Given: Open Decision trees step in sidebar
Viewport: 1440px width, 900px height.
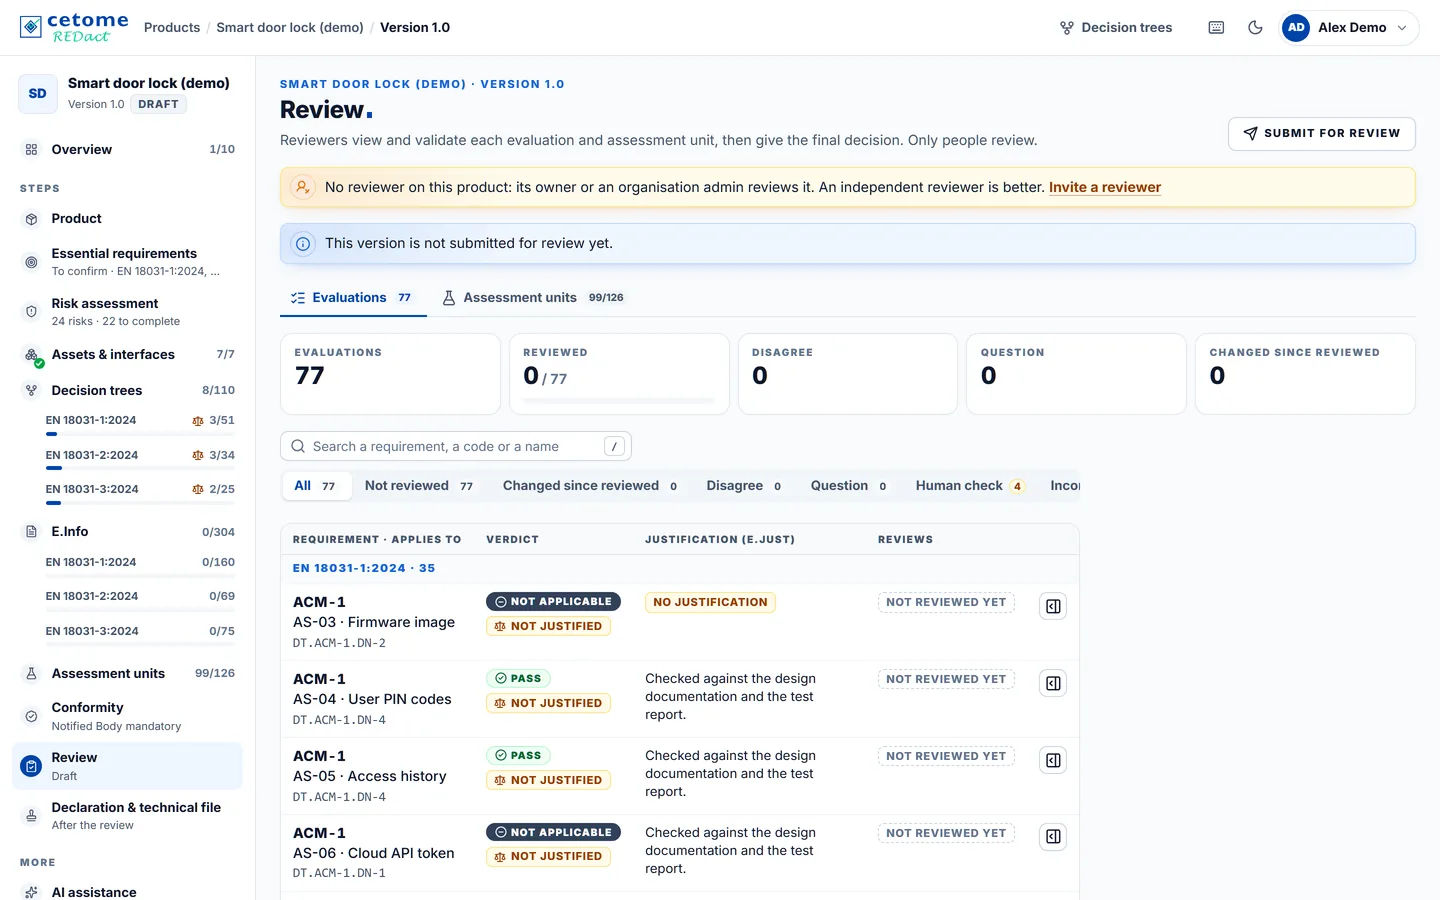Looking at the screenshot, I should click(128, 391).
